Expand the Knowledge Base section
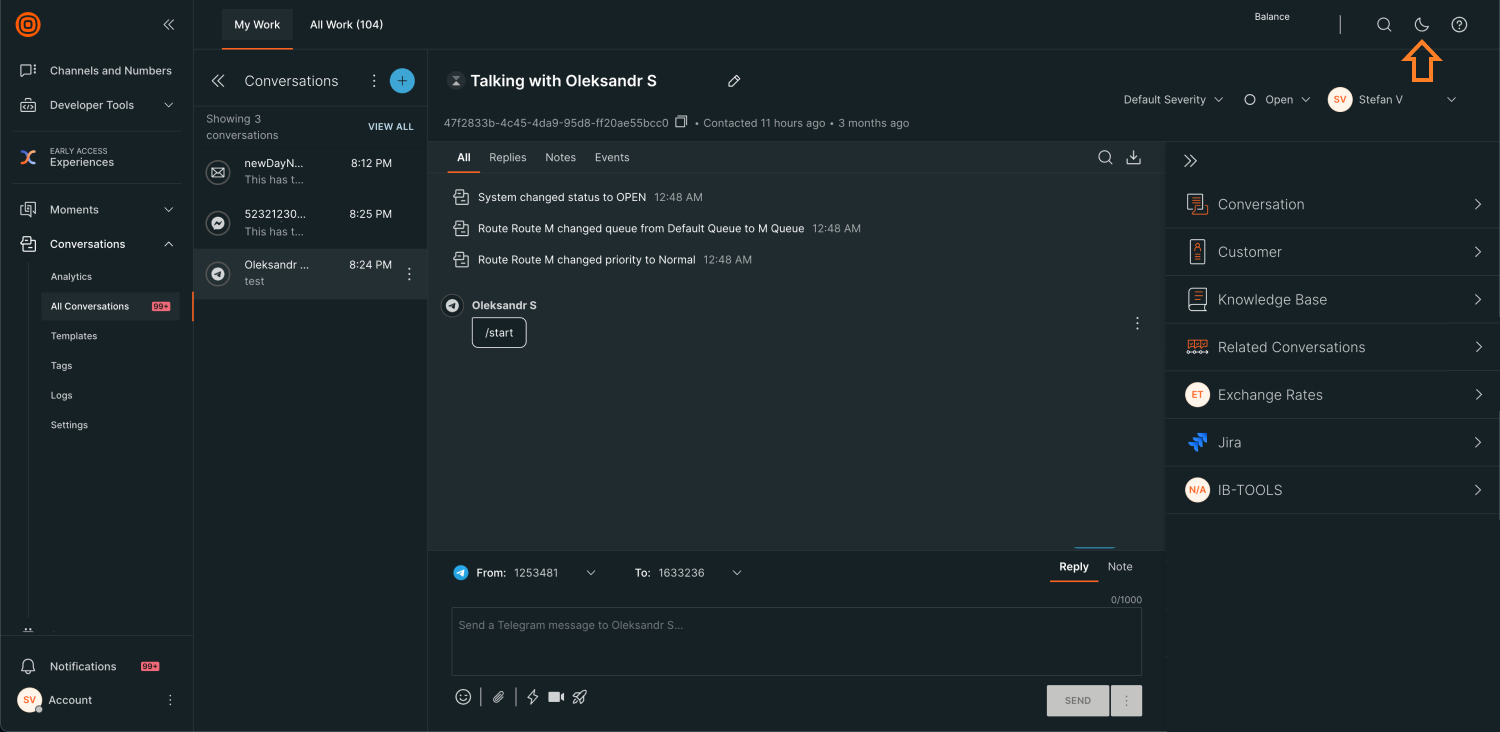Screen dimensions: 1500x732 point(1333,300)
